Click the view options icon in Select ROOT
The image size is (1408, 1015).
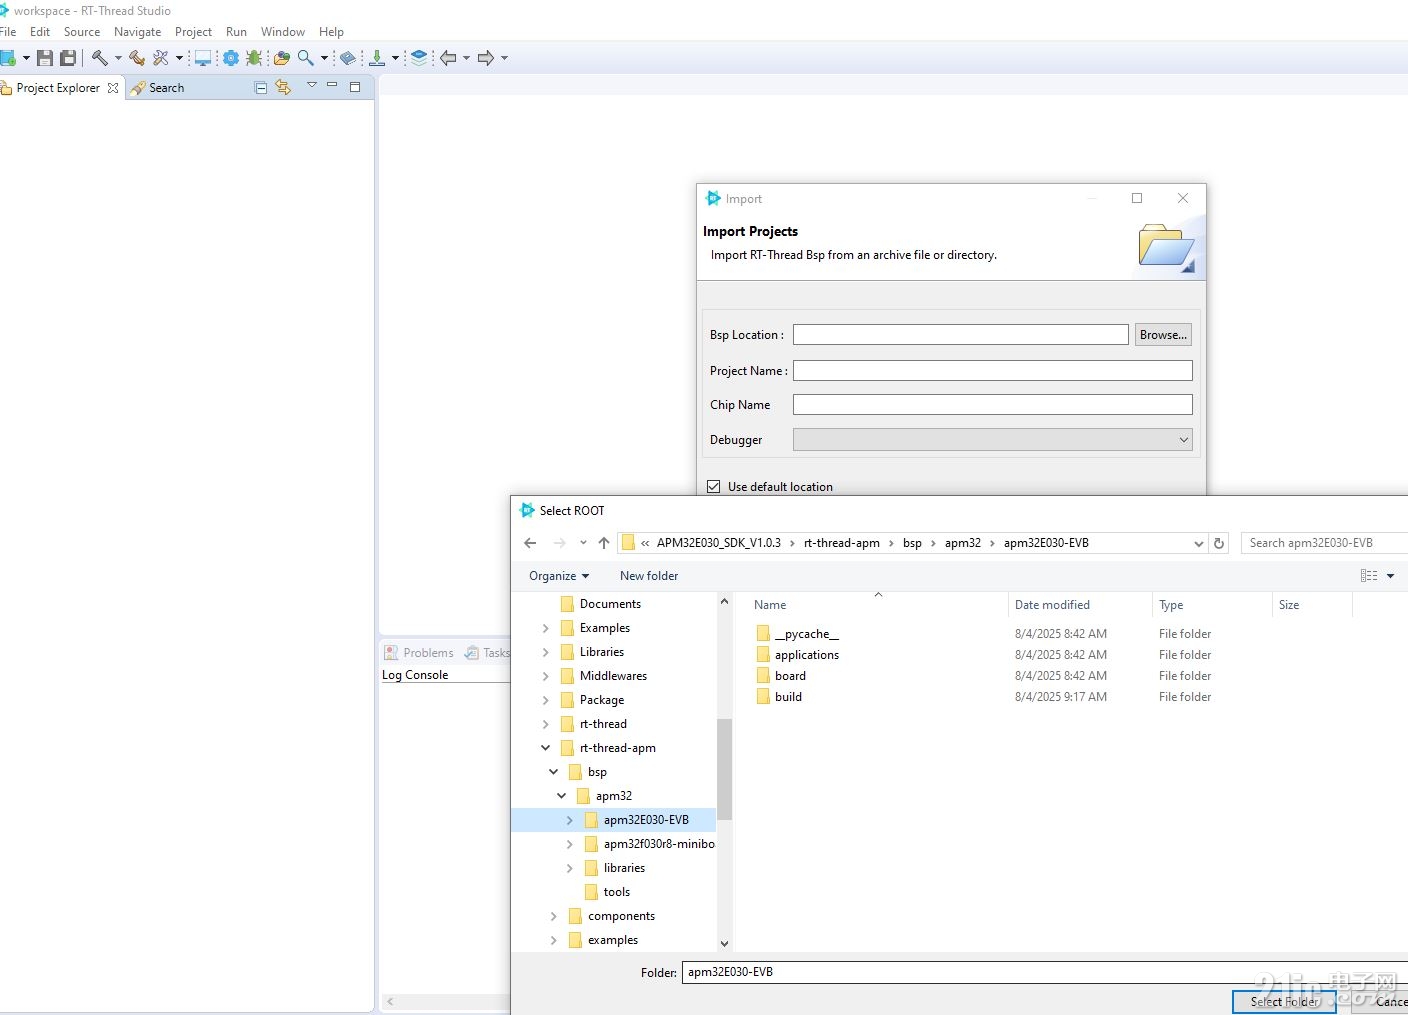pos(1369,576)
